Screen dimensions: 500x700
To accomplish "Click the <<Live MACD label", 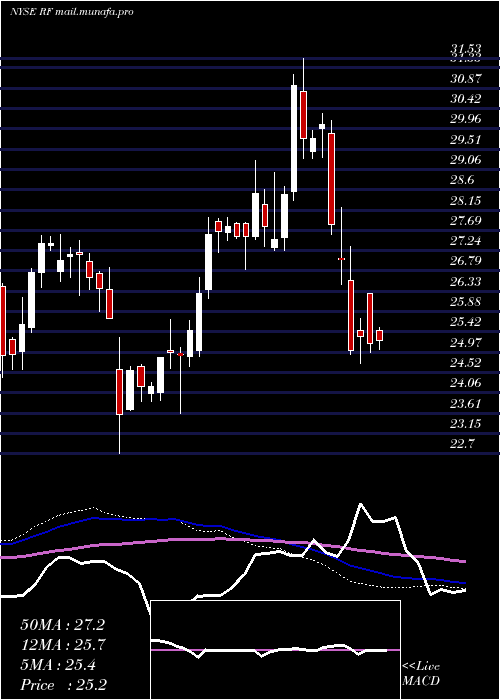I will (421, 674).
